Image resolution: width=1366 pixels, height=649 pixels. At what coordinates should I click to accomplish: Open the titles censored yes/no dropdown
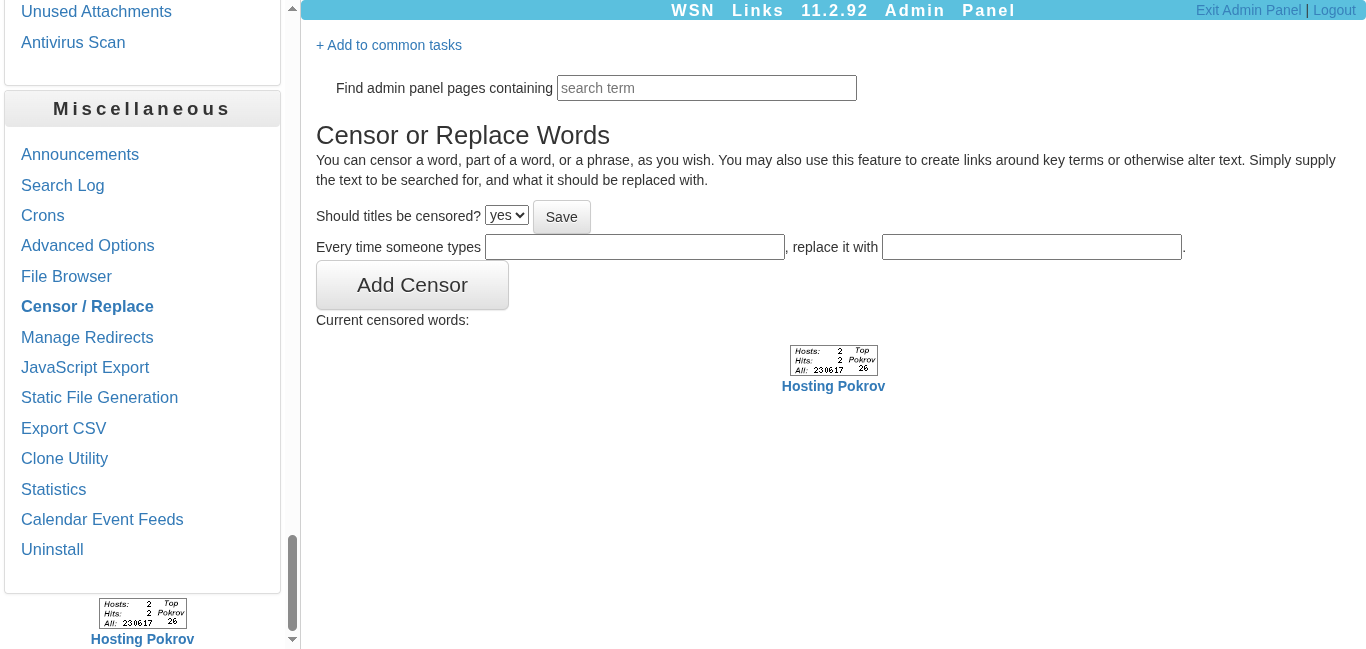pos(506,216)
